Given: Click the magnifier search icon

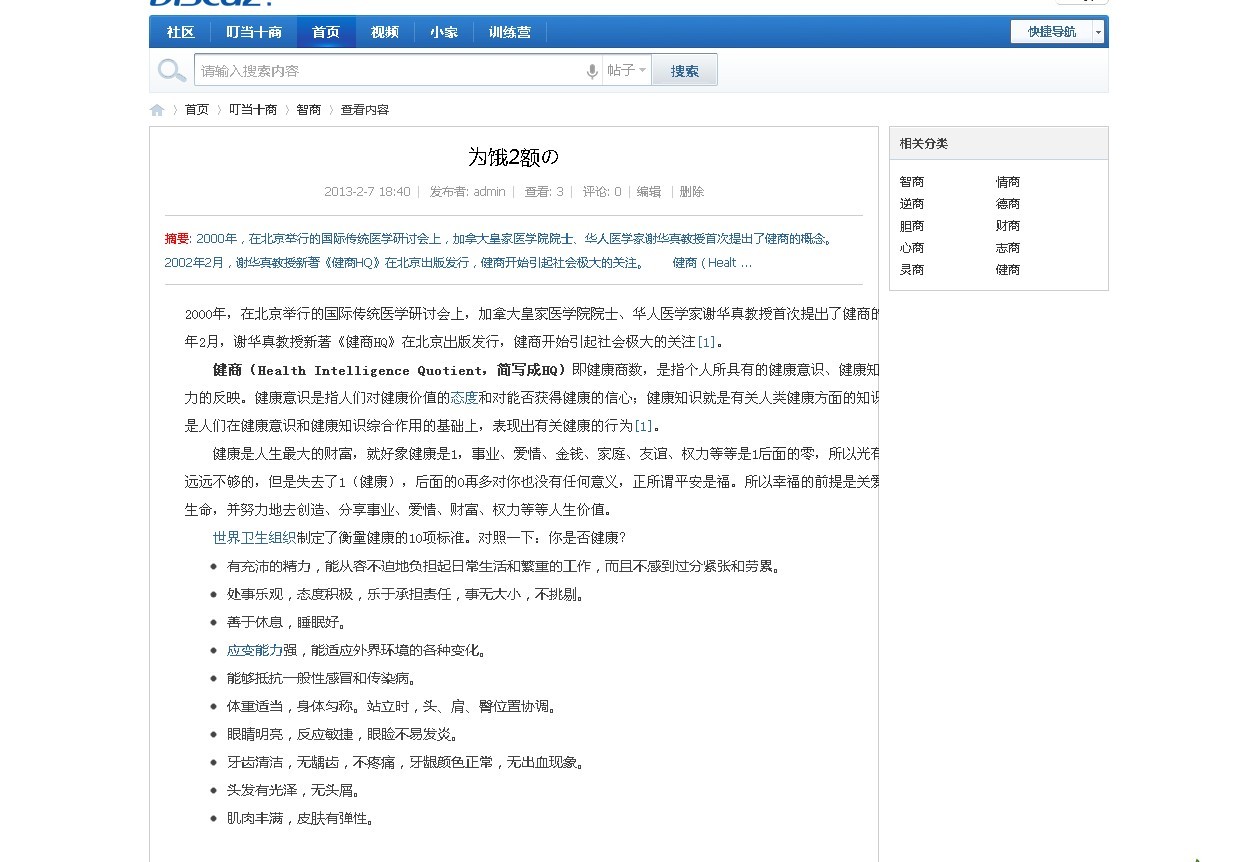Looking at the screenshot, I should 172,70.
